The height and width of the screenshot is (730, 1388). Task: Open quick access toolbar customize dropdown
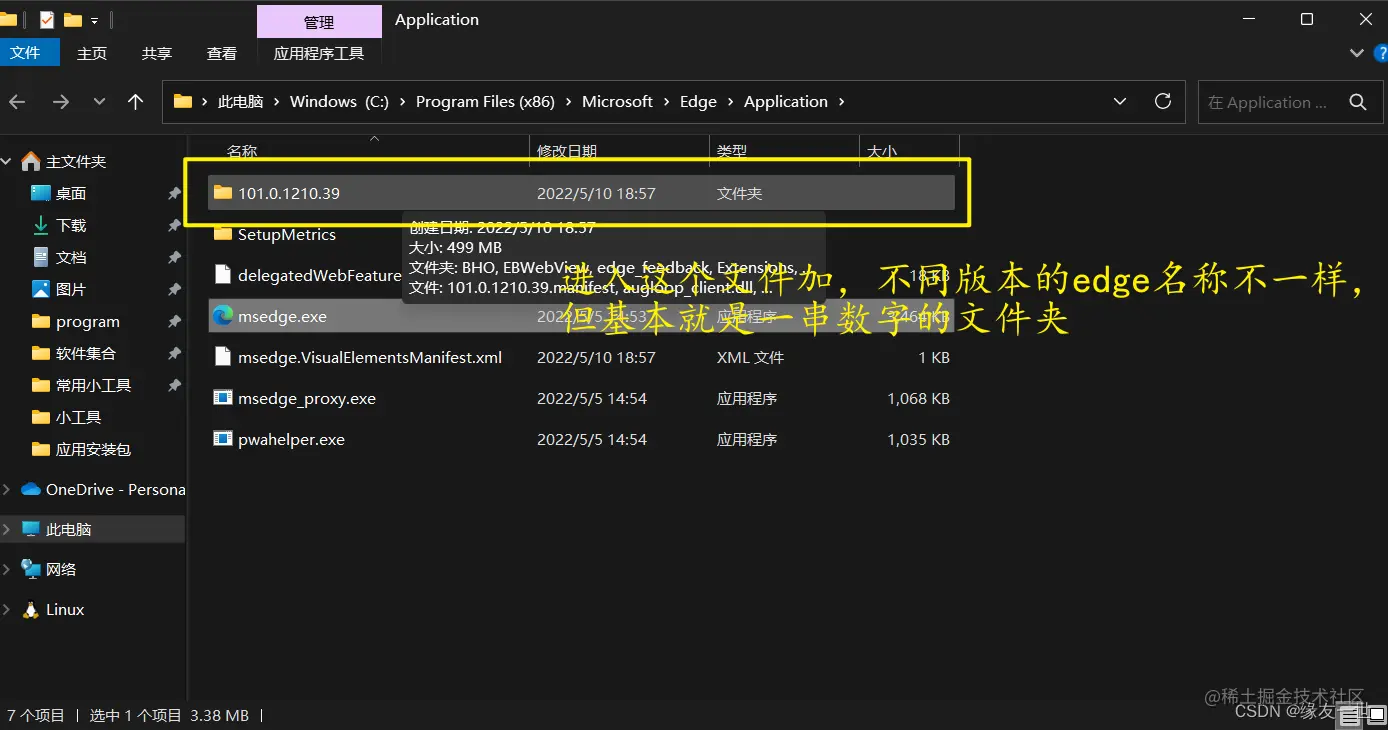click(x=94, y=20)
